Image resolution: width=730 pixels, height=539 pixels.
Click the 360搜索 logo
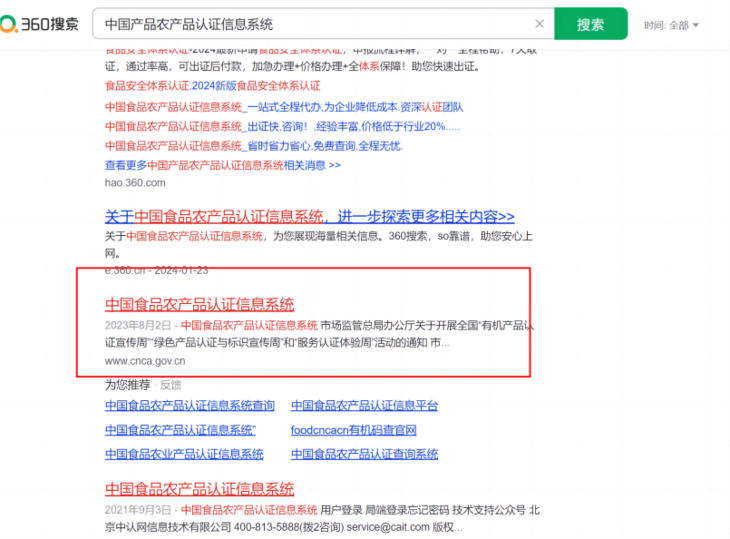coord(40,24)
